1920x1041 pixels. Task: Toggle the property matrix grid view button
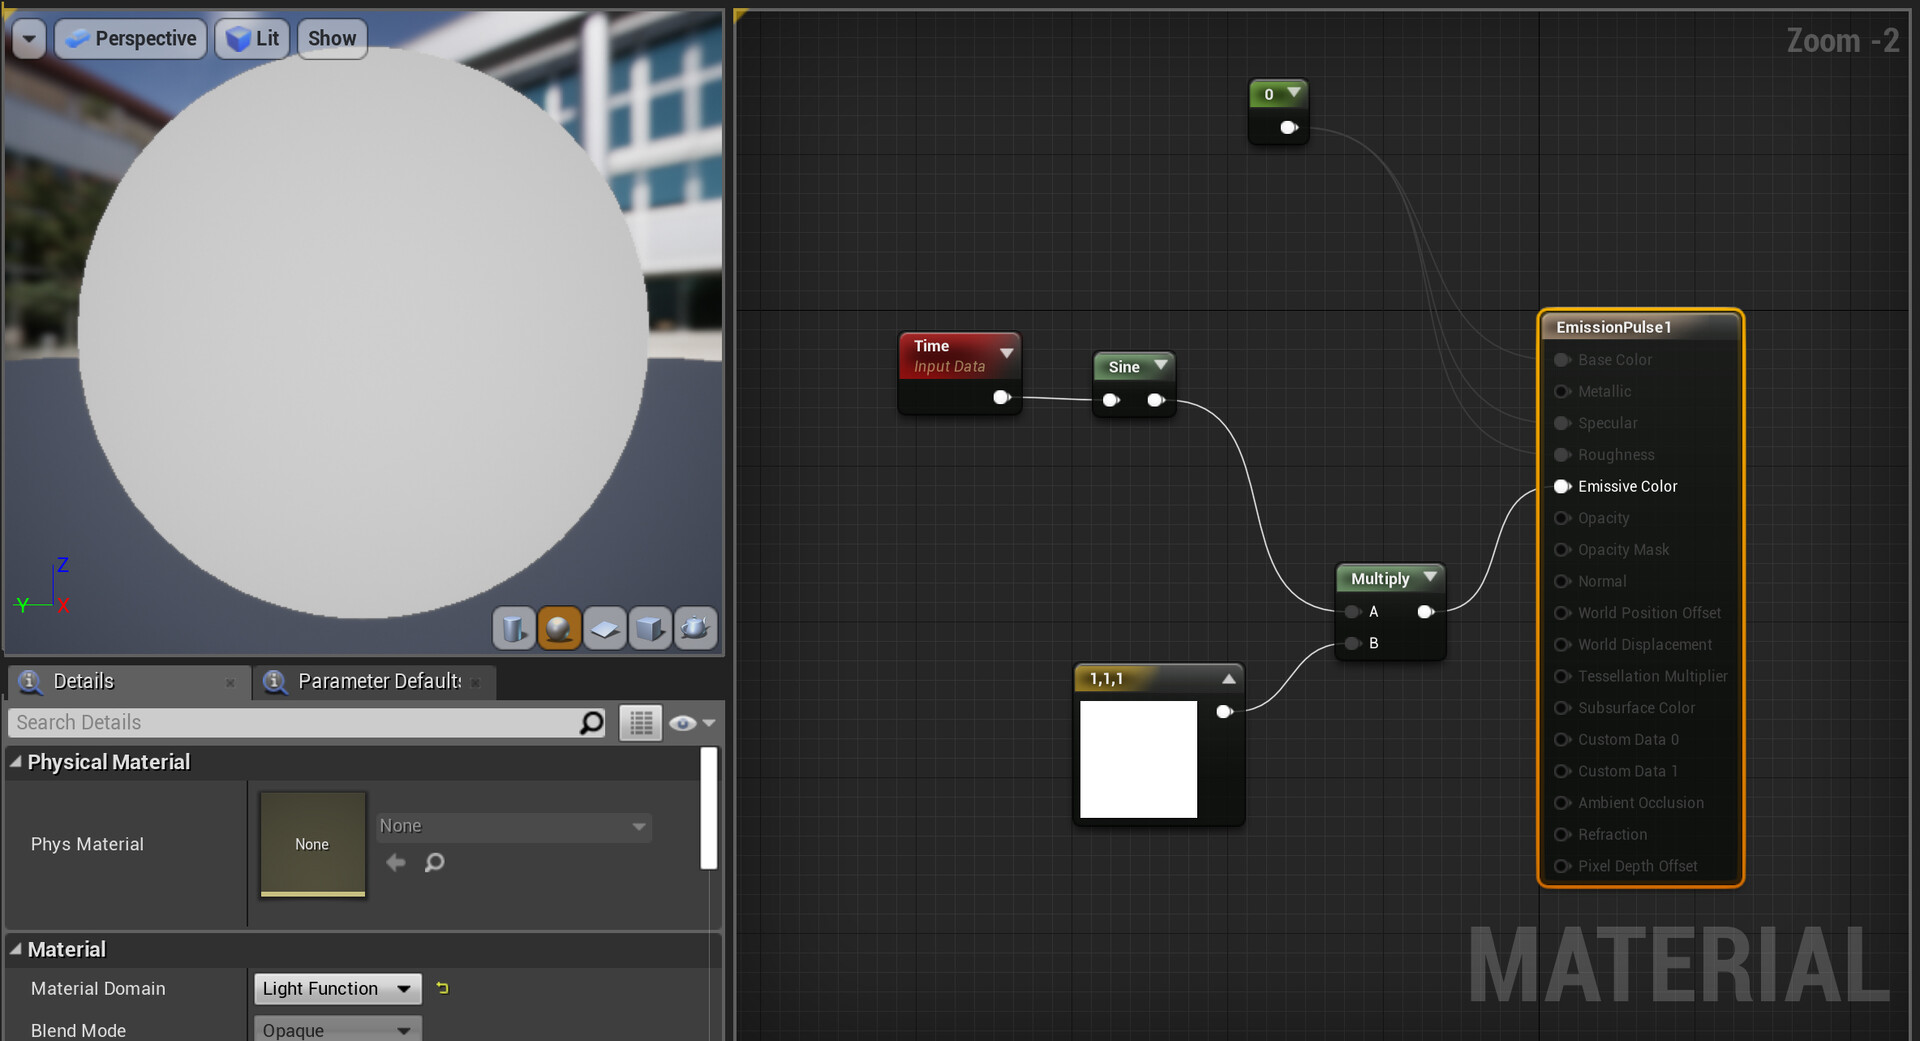tap(641, 722)
